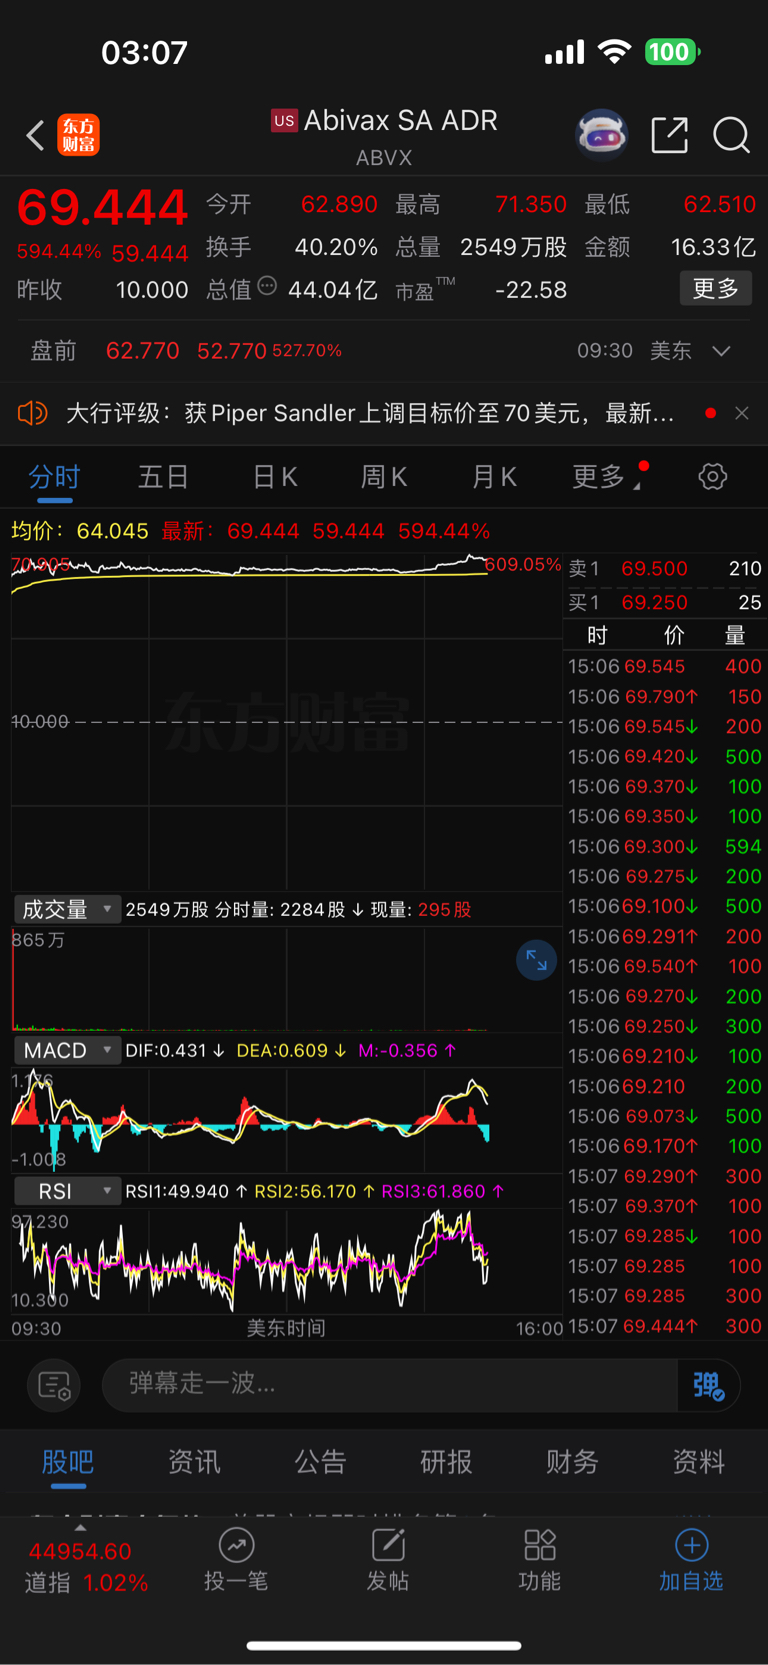Screen dimensions: 768x1665
Task: Switch to the 周K chart tab
Action: pos(384,477)
